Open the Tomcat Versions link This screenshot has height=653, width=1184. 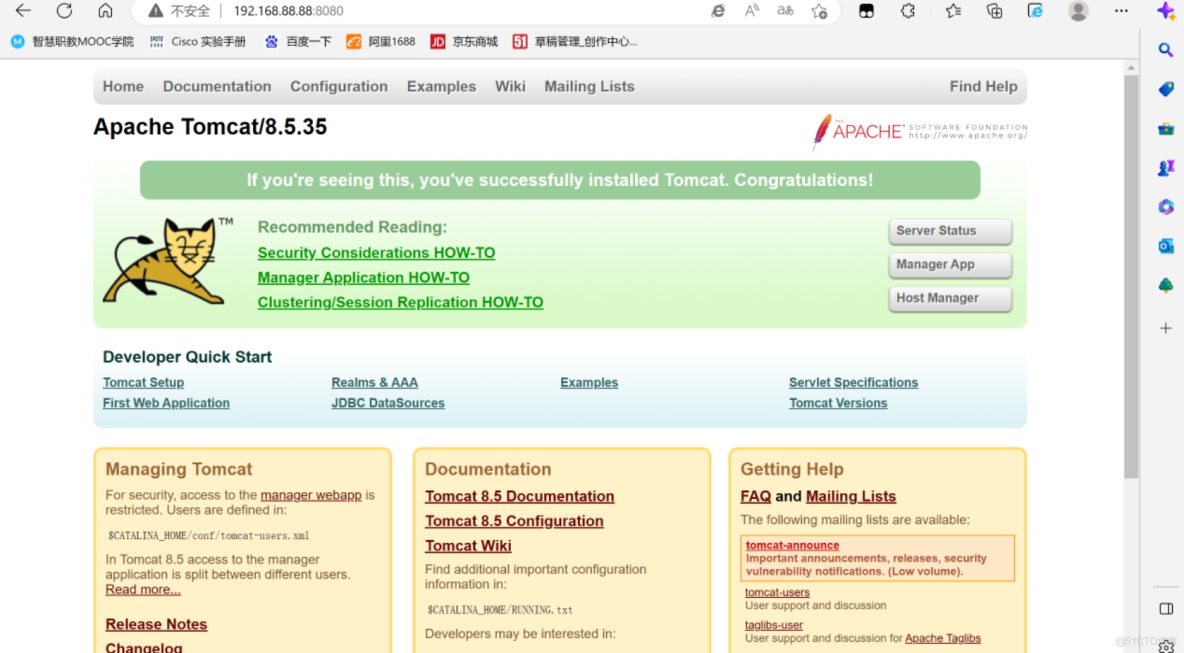(838, 403)
